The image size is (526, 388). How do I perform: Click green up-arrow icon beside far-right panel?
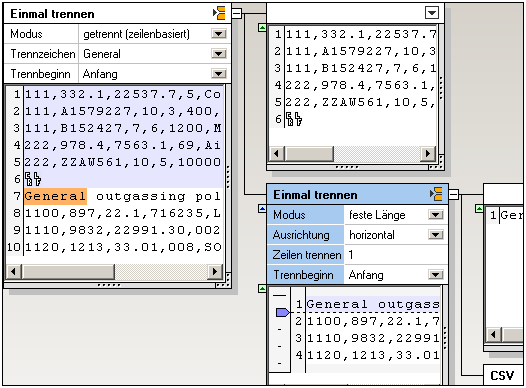(479, 209)
